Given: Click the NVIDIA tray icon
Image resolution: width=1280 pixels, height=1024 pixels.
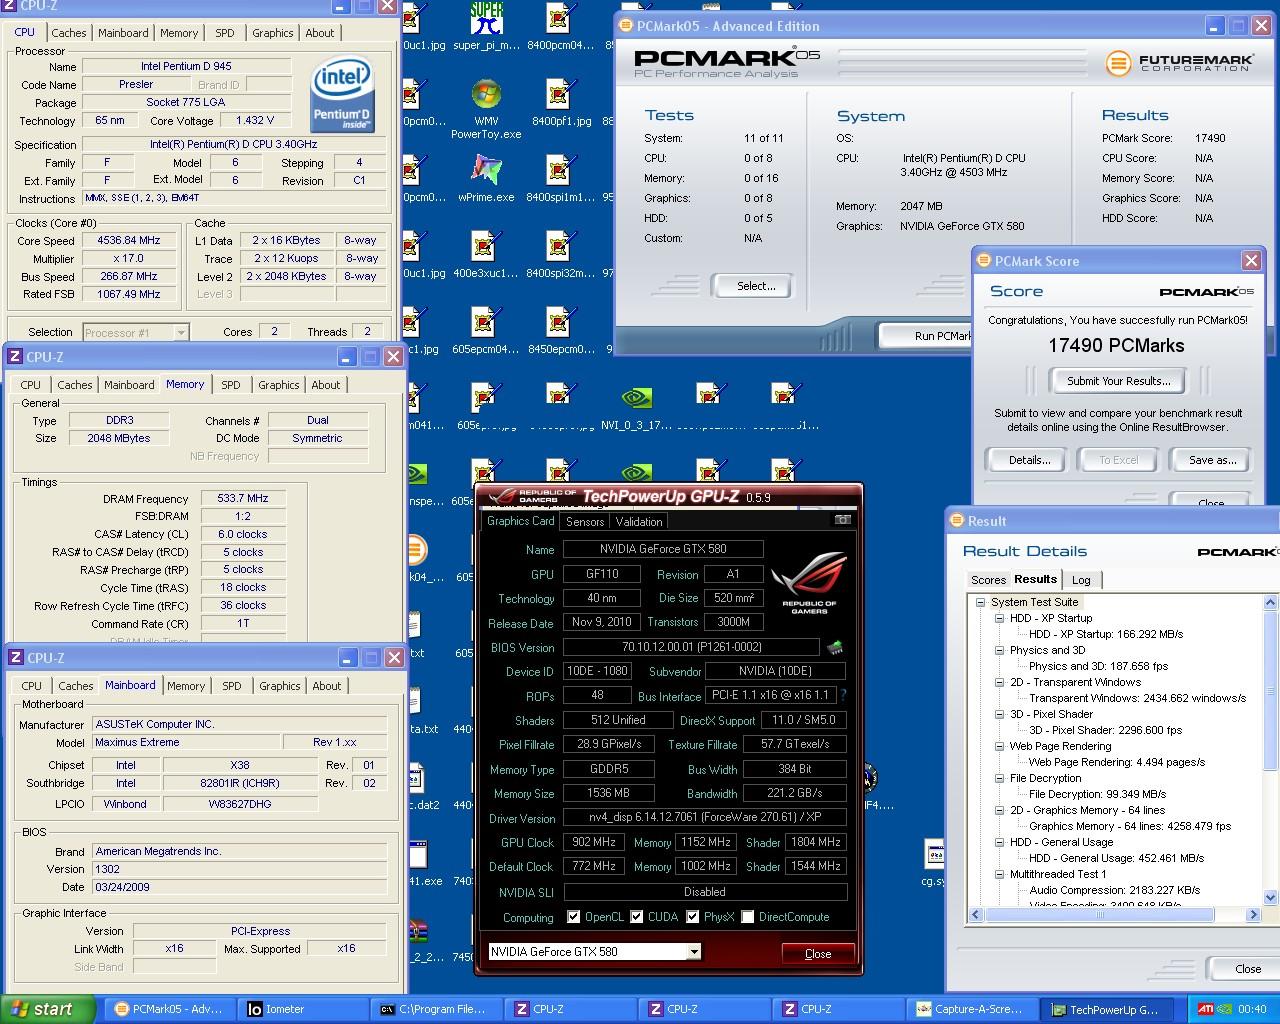Looking at the screenshot, I should [x=1224, y=1009].
